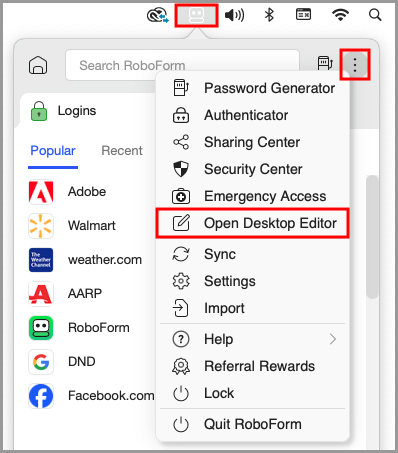Click the home icon in RoboForm
The image size is (398, 453).
click(38, 65)
